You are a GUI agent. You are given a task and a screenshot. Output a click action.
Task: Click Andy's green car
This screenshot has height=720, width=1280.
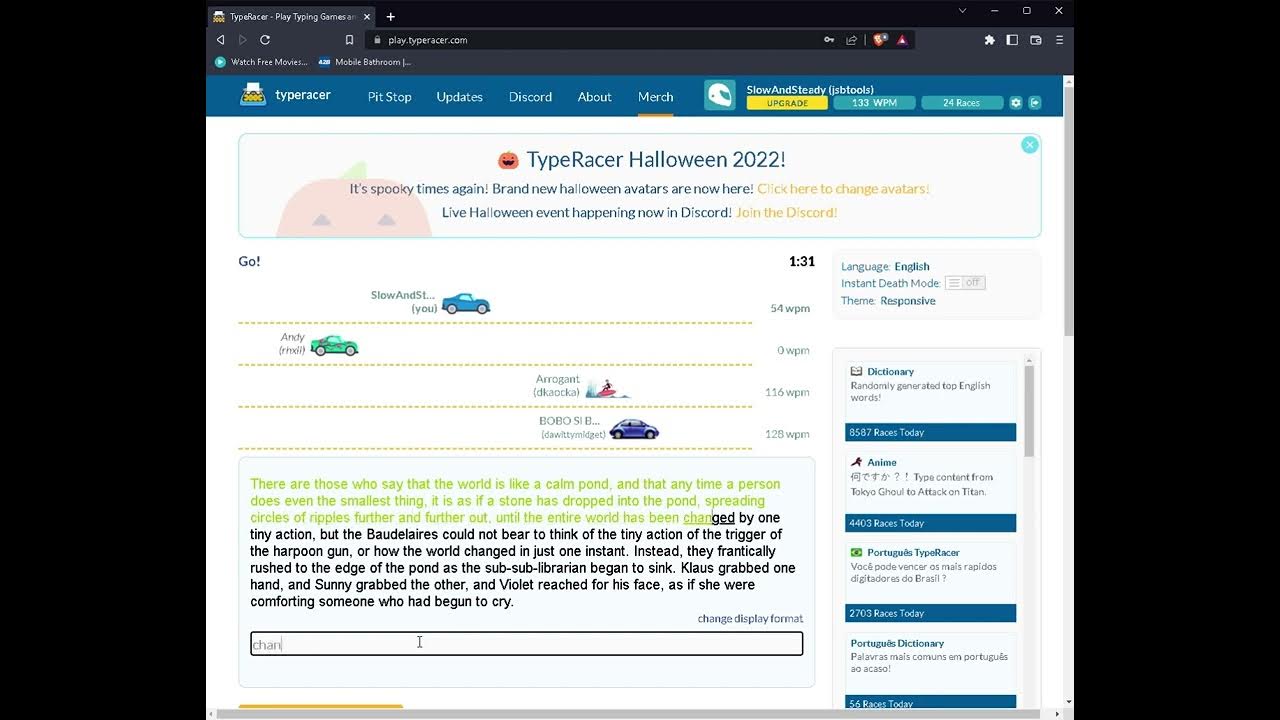pos(334,346)
